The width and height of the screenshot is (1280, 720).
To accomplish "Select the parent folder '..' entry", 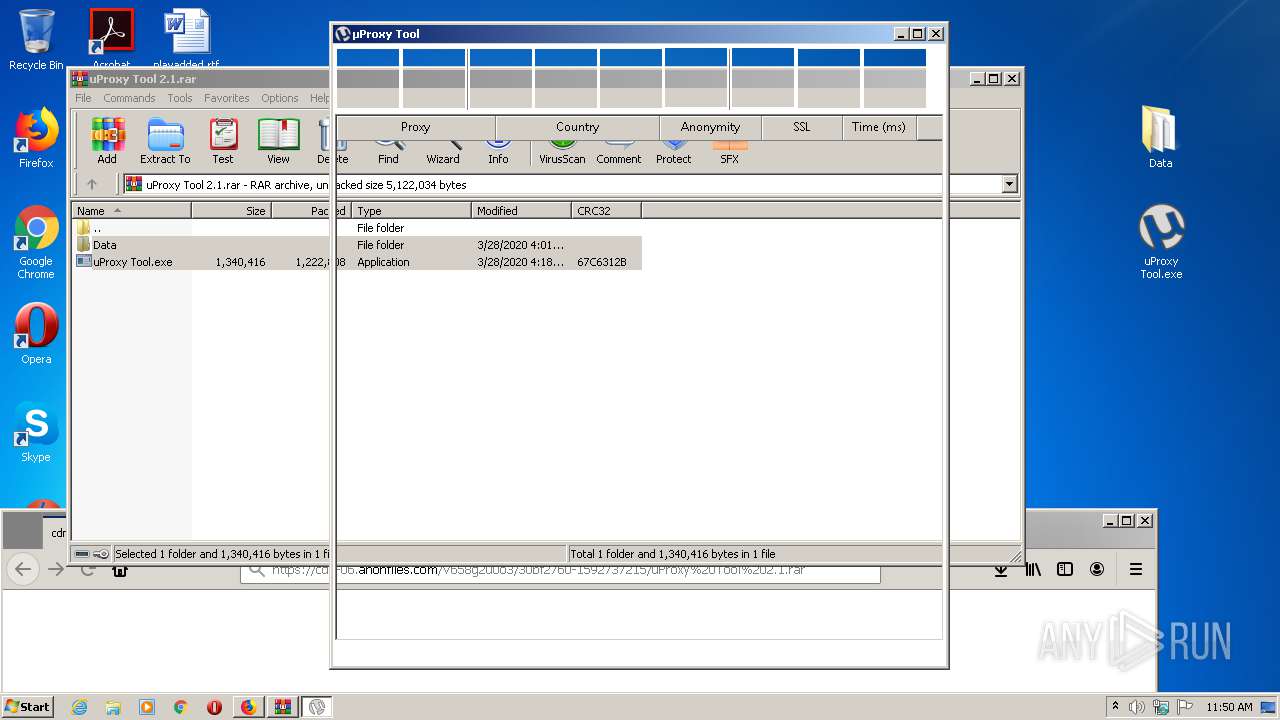I will (97, 228).
